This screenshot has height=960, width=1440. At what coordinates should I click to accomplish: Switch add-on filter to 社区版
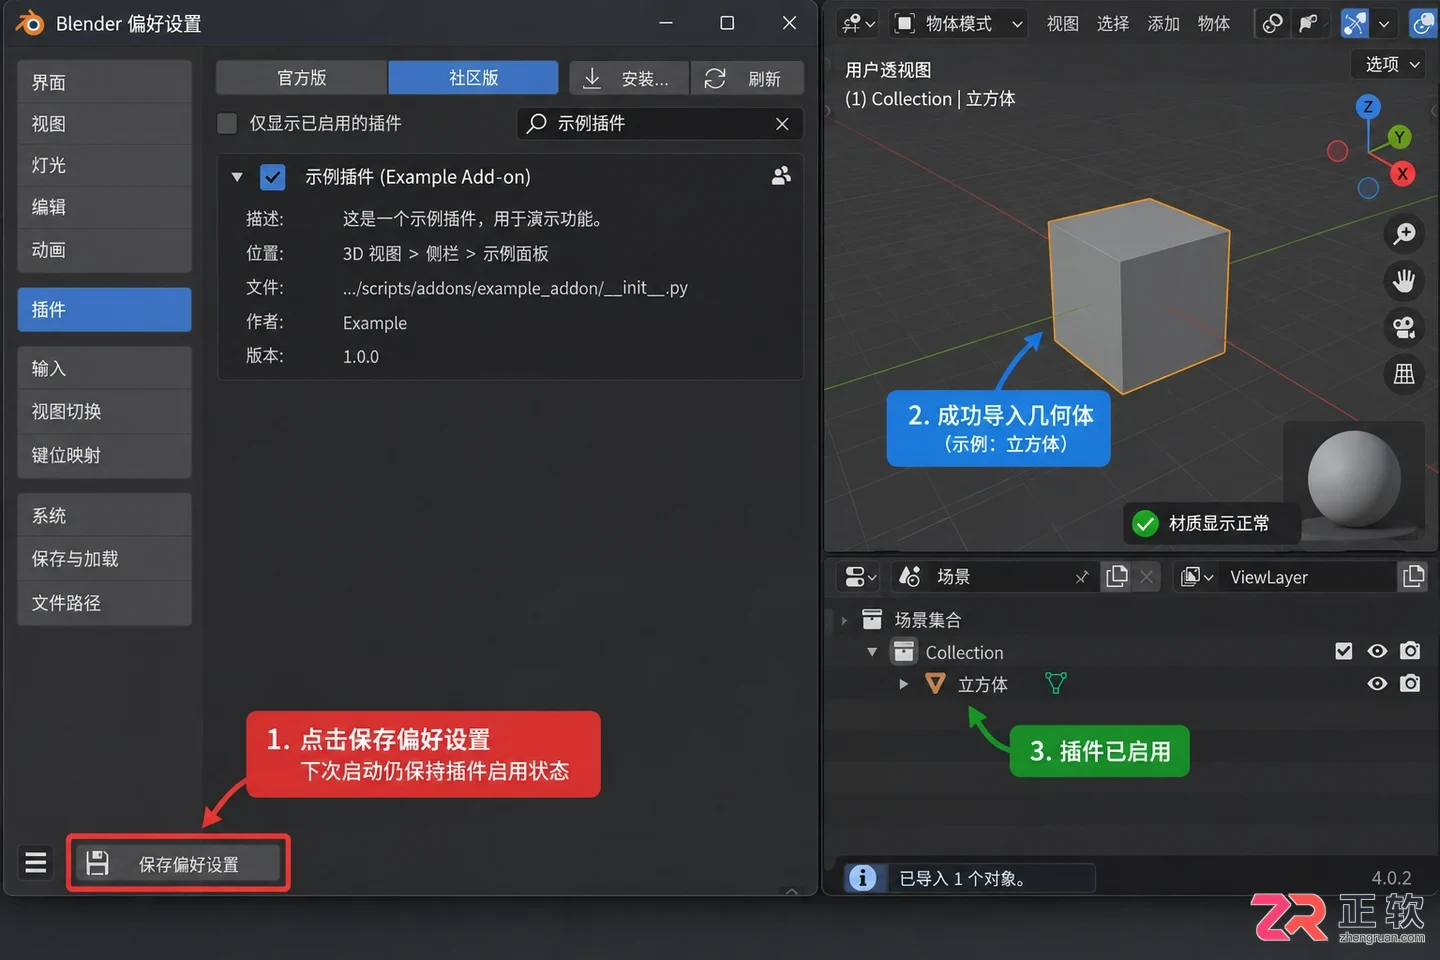[x=473, y=78]
